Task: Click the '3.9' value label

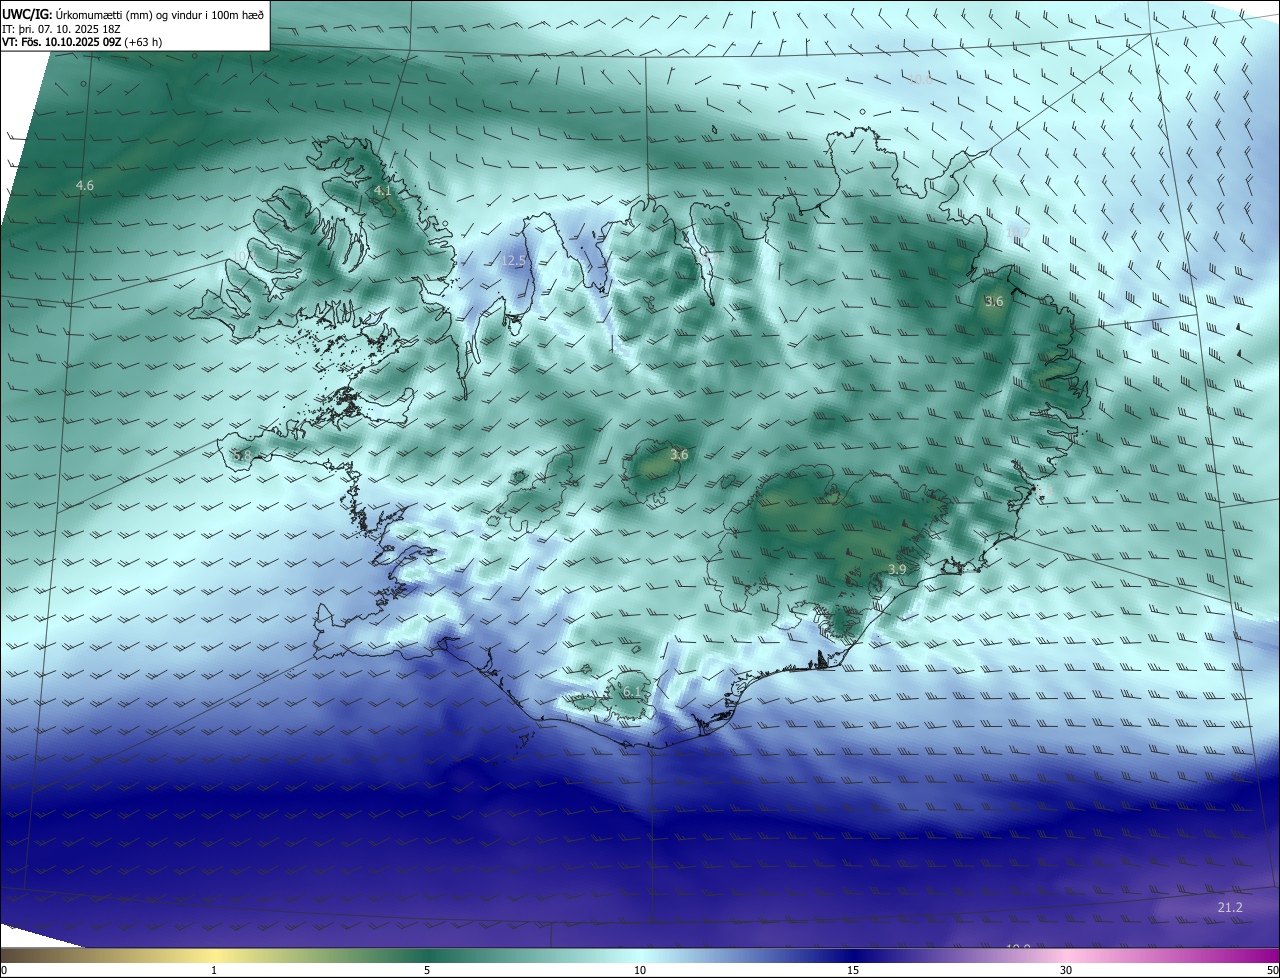Action: 897,569
